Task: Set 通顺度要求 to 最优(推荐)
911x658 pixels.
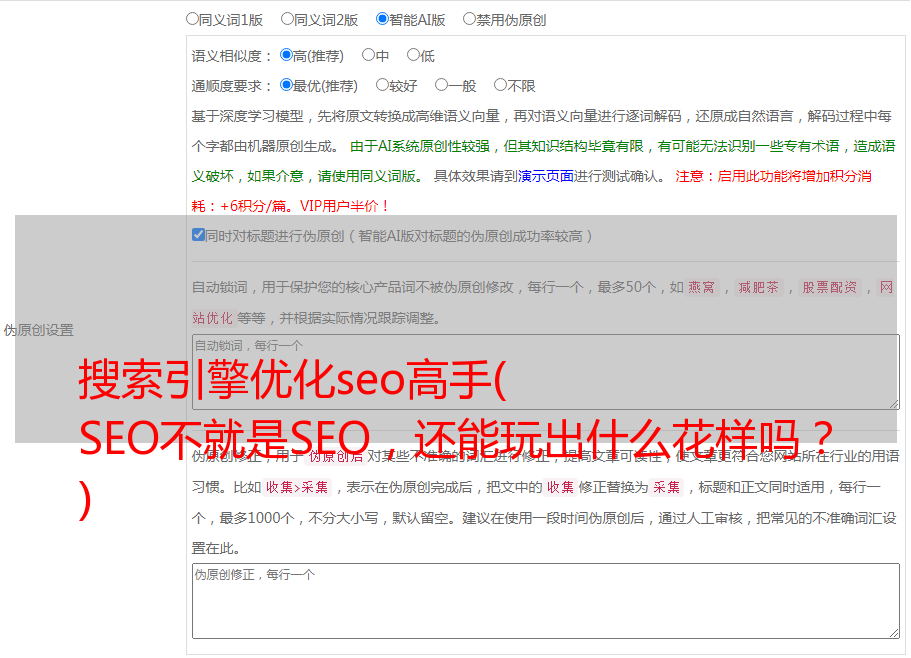Action: point(286,85)
